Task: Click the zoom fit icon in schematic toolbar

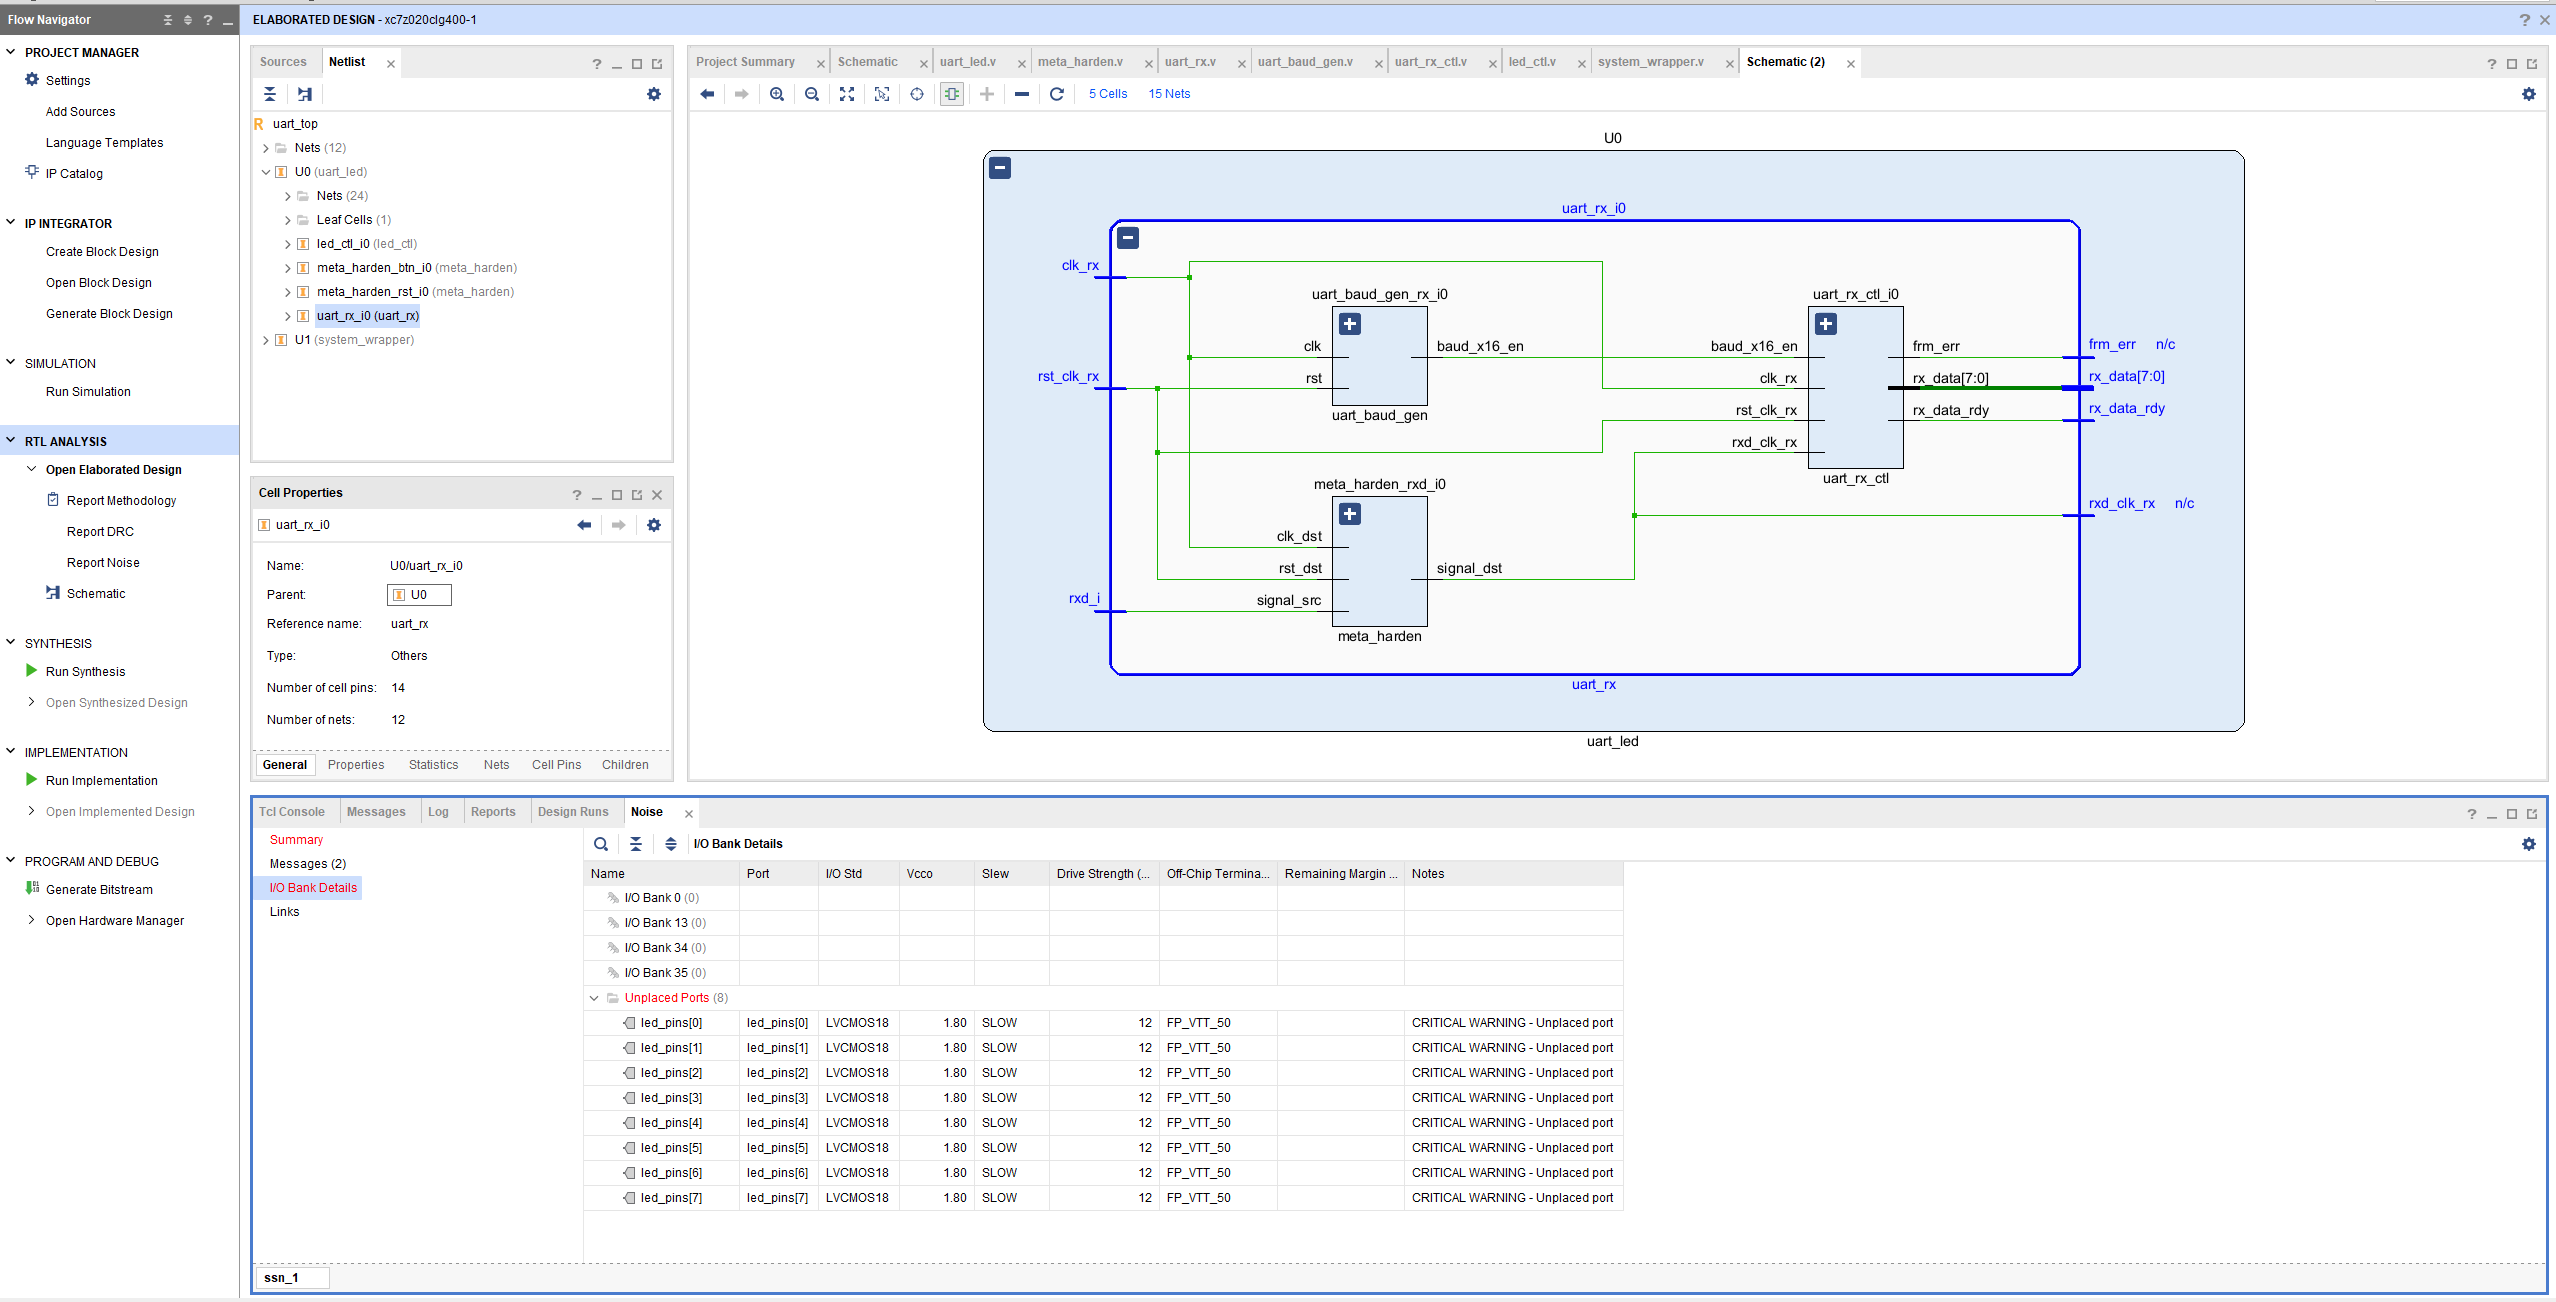Action: point(847,94)
